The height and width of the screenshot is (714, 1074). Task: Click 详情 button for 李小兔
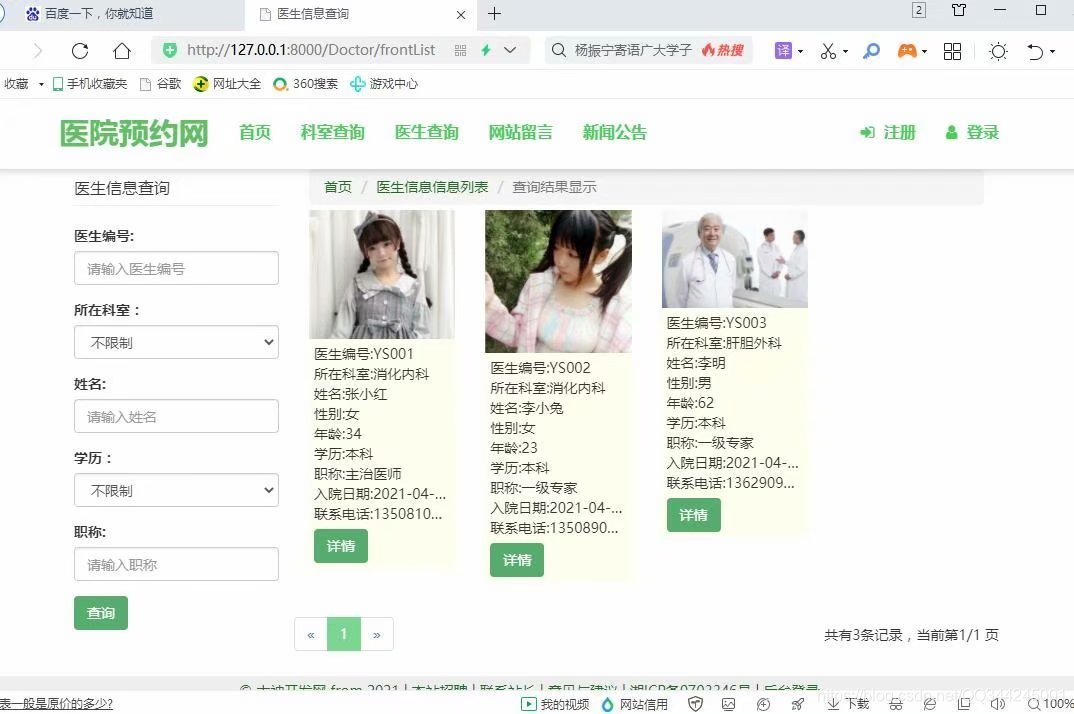[x=517, y=560]
